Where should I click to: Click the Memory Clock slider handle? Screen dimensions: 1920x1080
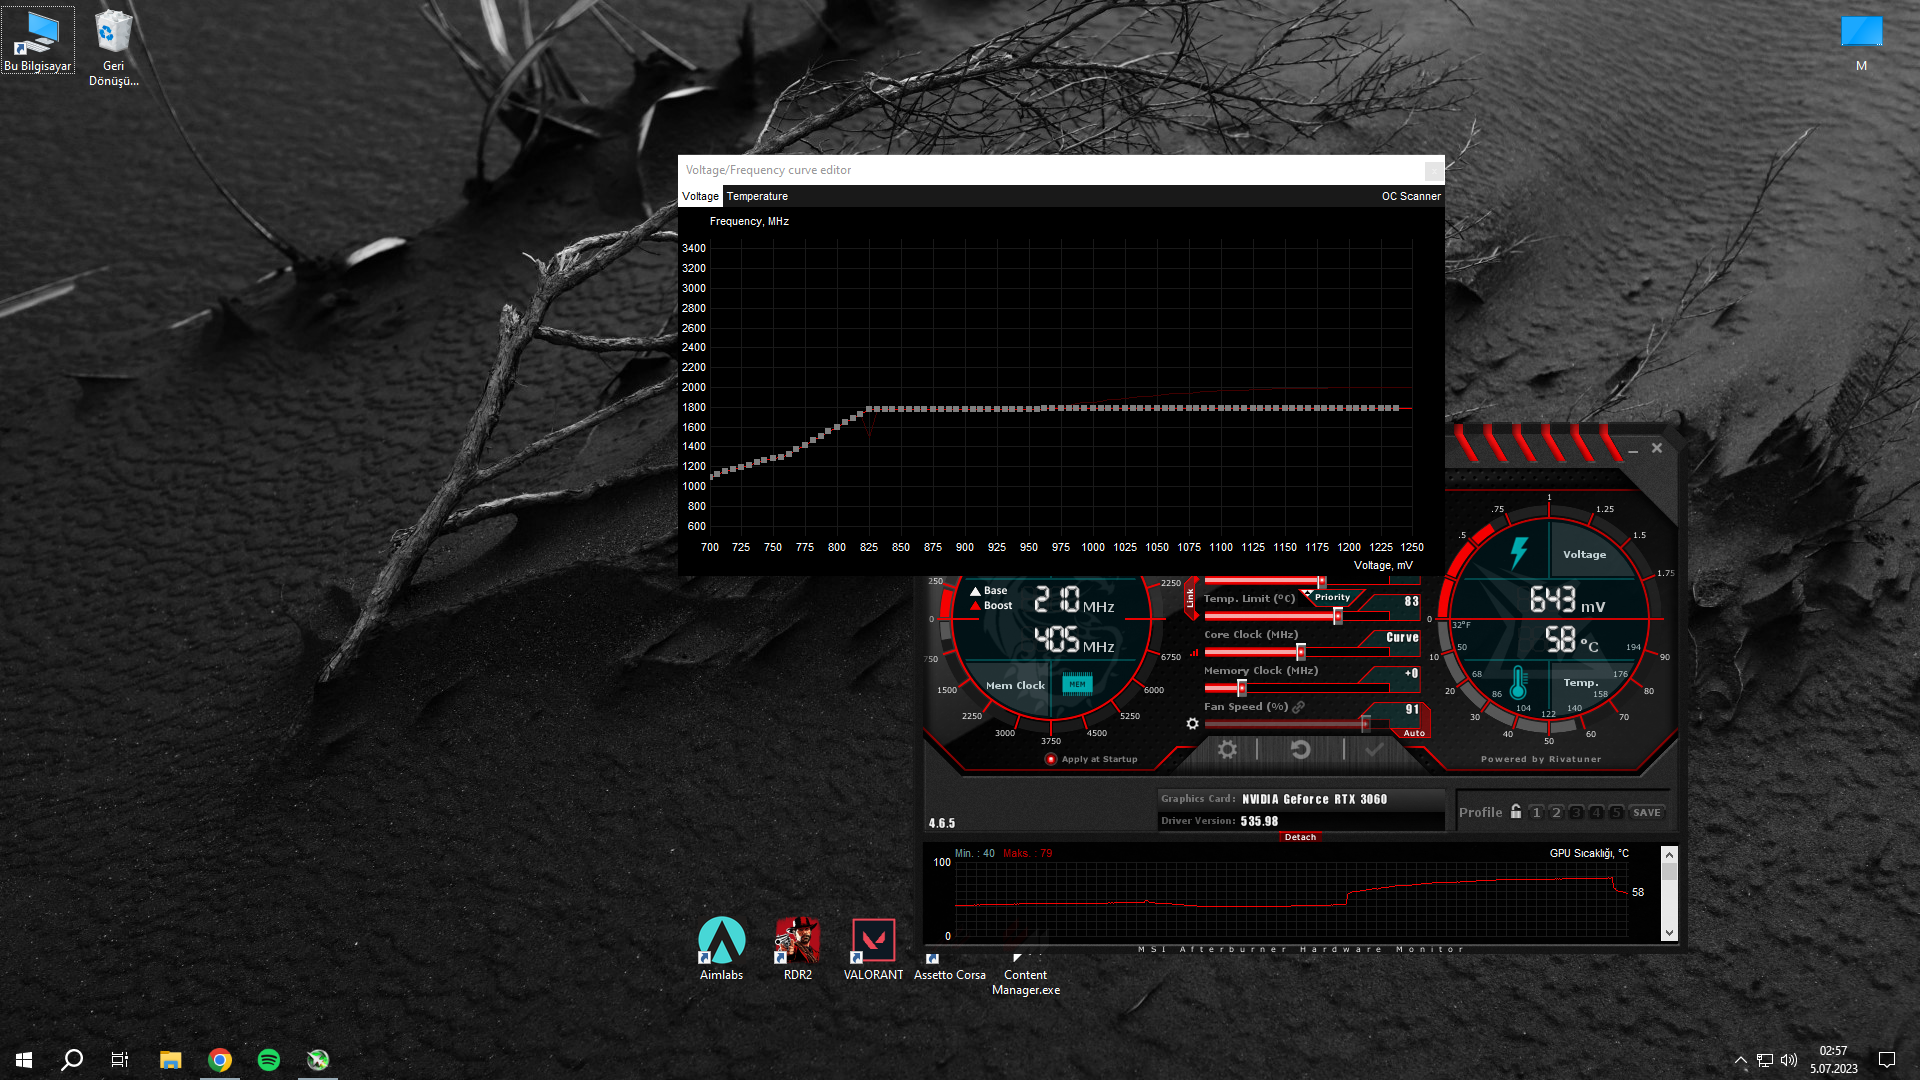[1242, 688]
